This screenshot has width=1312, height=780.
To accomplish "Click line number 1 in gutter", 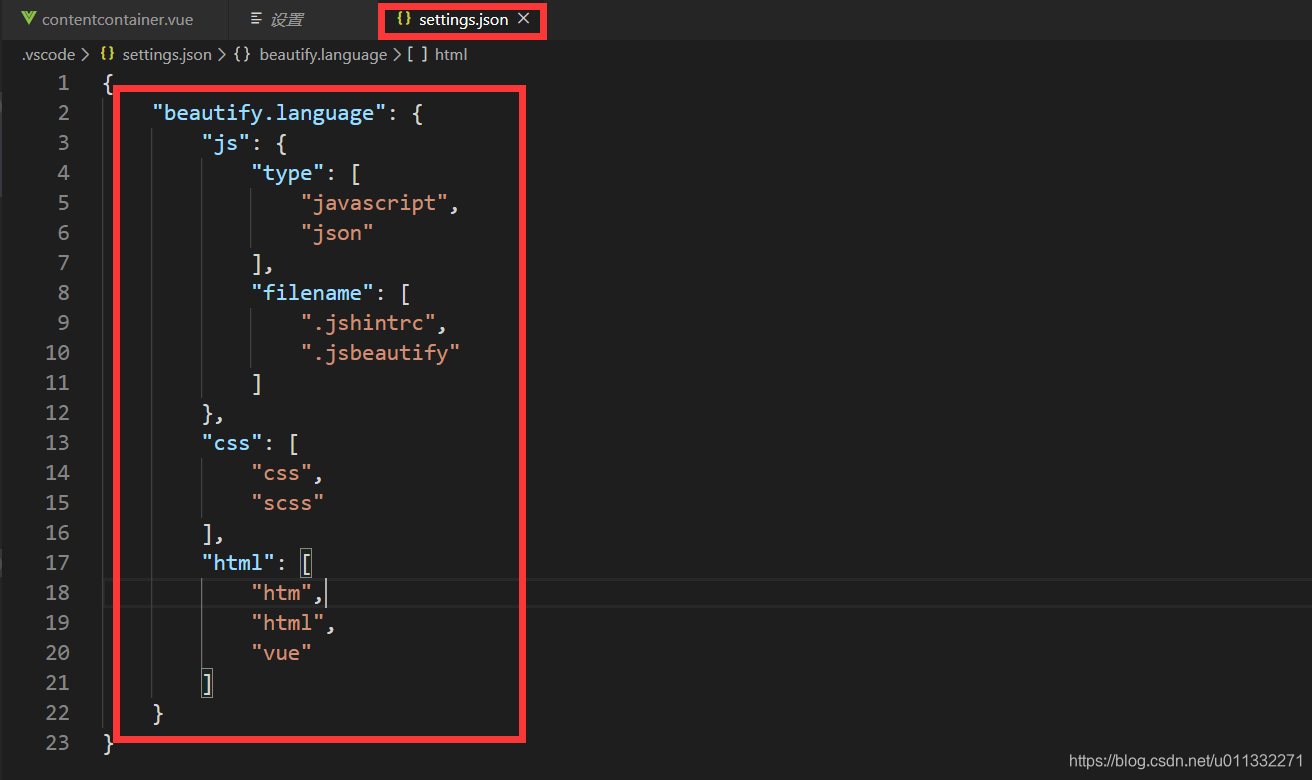I will pyautogui.click(x=64, y=83).
